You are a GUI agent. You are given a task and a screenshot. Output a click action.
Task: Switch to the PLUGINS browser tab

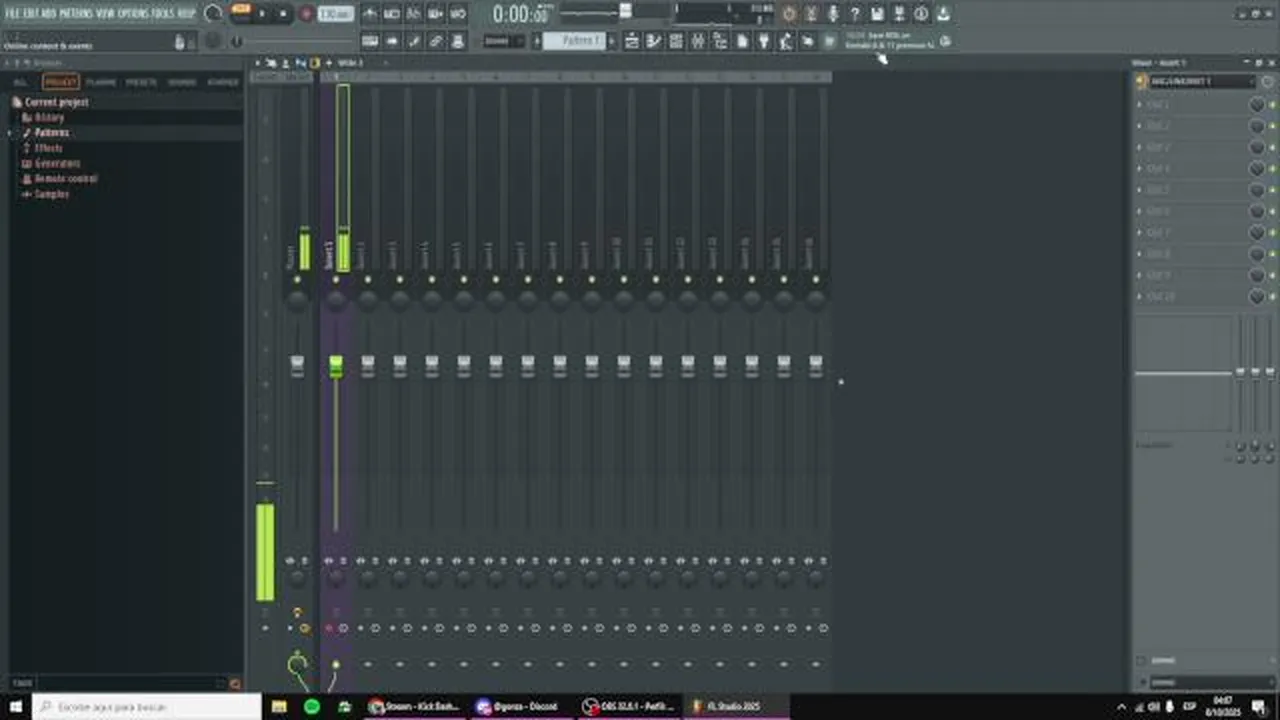(101, 82)
